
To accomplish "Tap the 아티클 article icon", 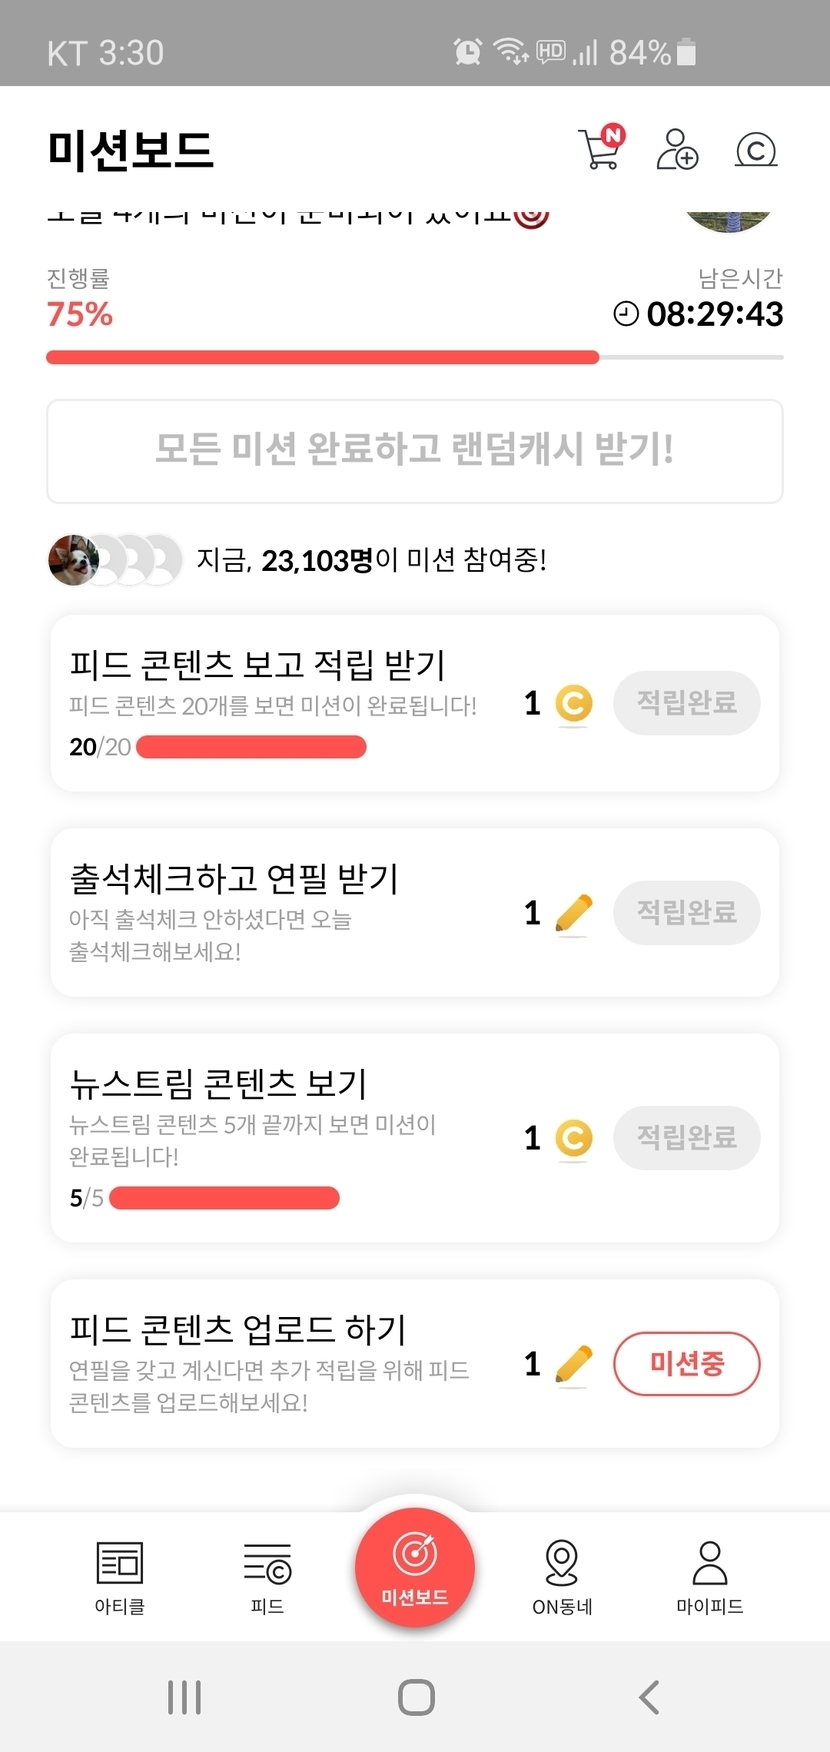I will [x=120, y=1576].
